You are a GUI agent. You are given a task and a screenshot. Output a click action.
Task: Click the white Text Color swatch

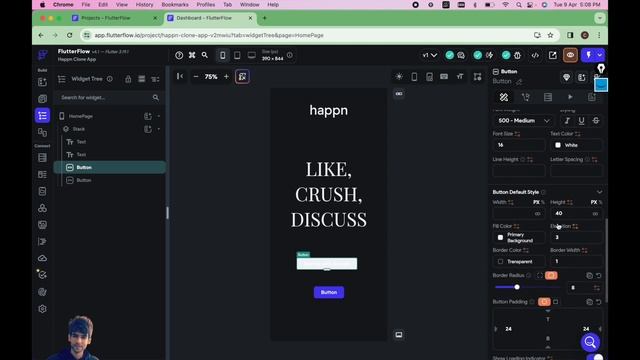point(558,145)
